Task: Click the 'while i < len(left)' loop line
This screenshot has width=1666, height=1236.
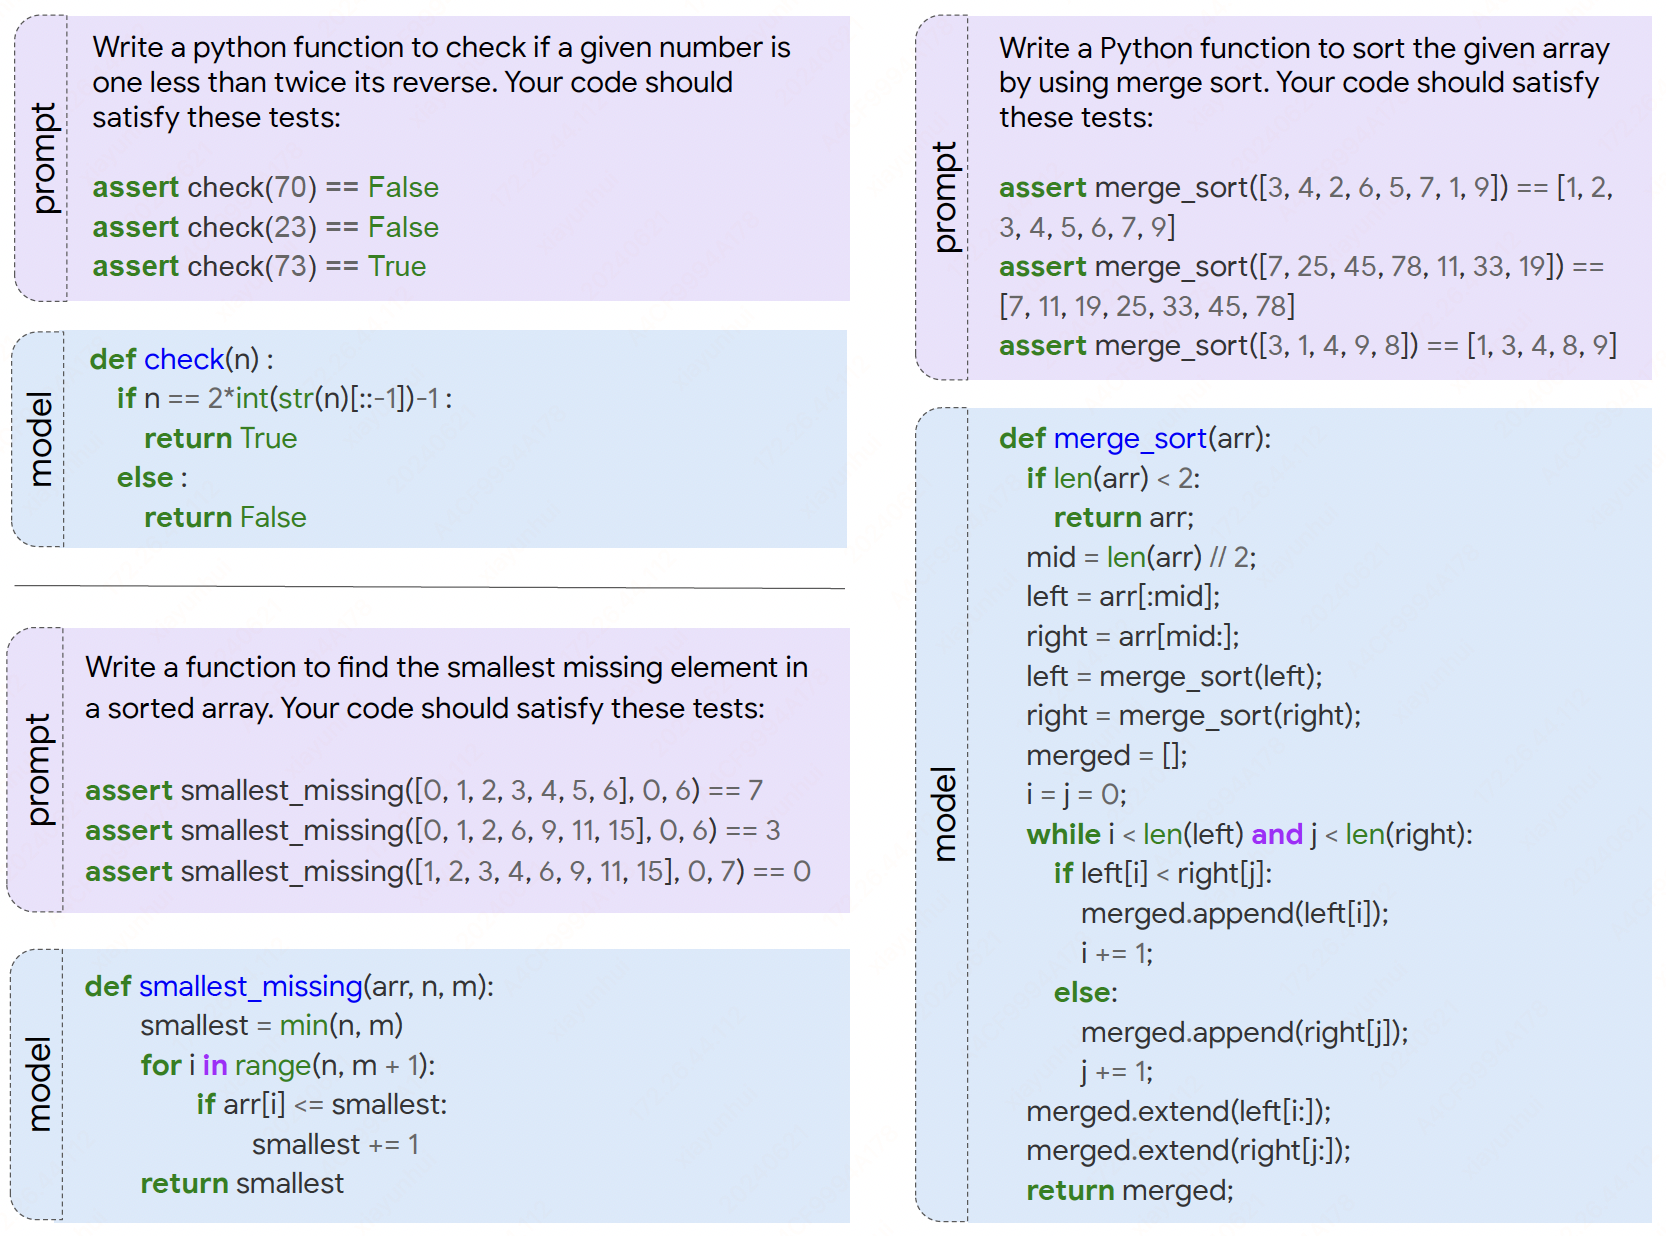Action: [1248, 835]
